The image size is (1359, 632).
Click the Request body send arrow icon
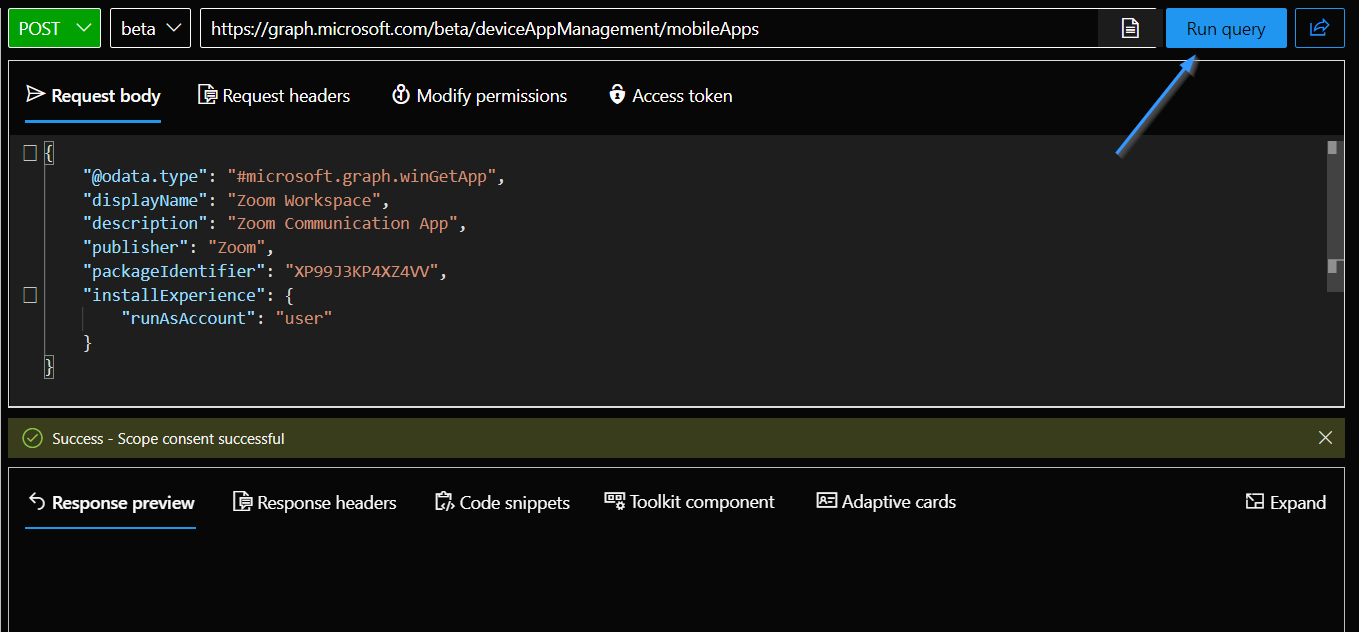pyautogui.click(x=36, y=95)
